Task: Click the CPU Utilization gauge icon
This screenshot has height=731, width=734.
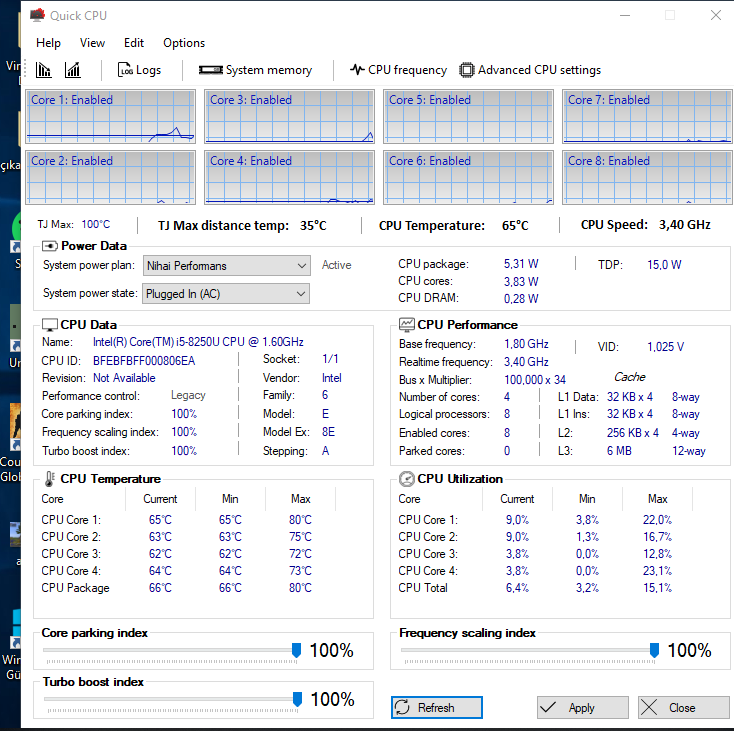Action: tap(406, 479)
